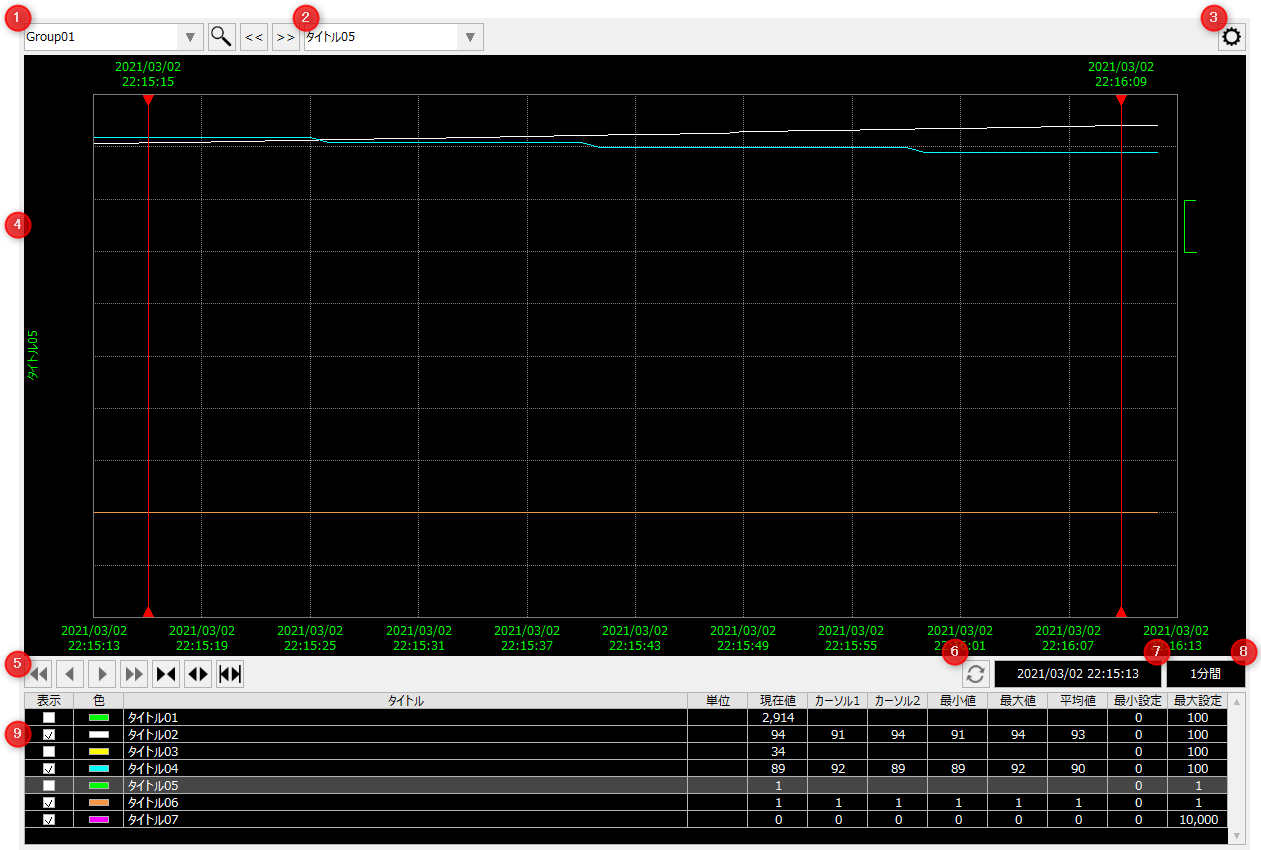Uncheck display checkbox for タイトル02
This screenshot has width=1261, height=850.
coord(49,735)
